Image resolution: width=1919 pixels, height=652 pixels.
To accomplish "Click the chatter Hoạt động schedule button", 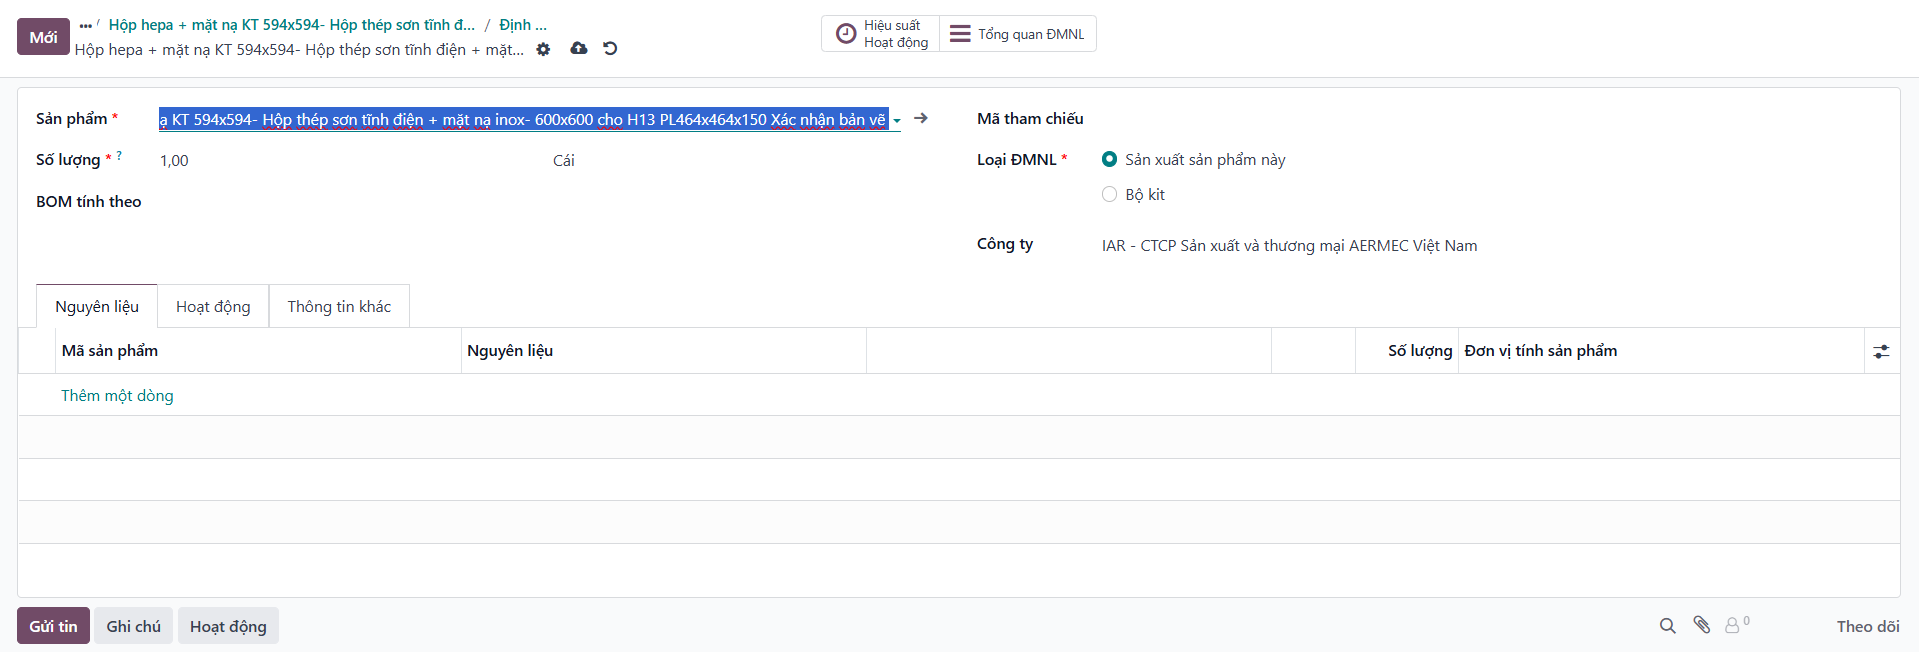I will [228, 626].
